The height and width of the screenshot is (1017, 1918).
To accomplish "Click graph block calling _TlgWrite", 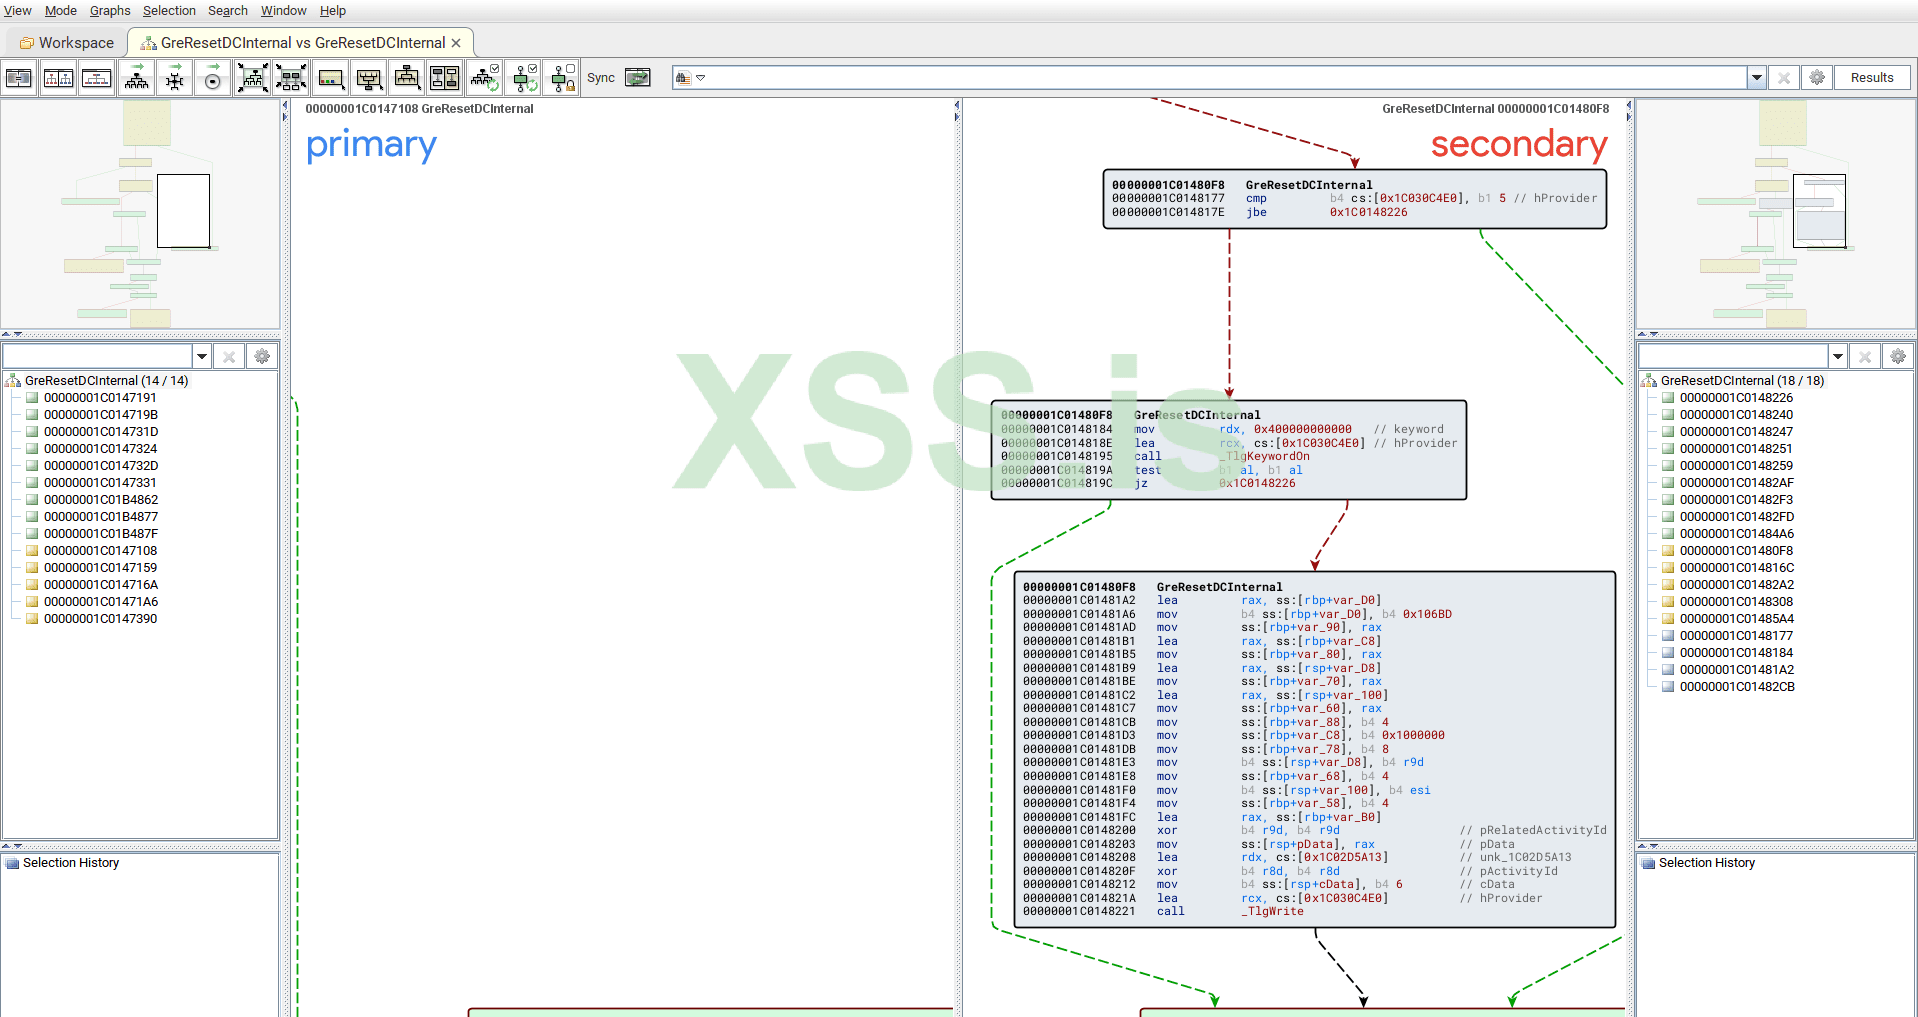I will pyautogui.click(x=1315, y=750).
